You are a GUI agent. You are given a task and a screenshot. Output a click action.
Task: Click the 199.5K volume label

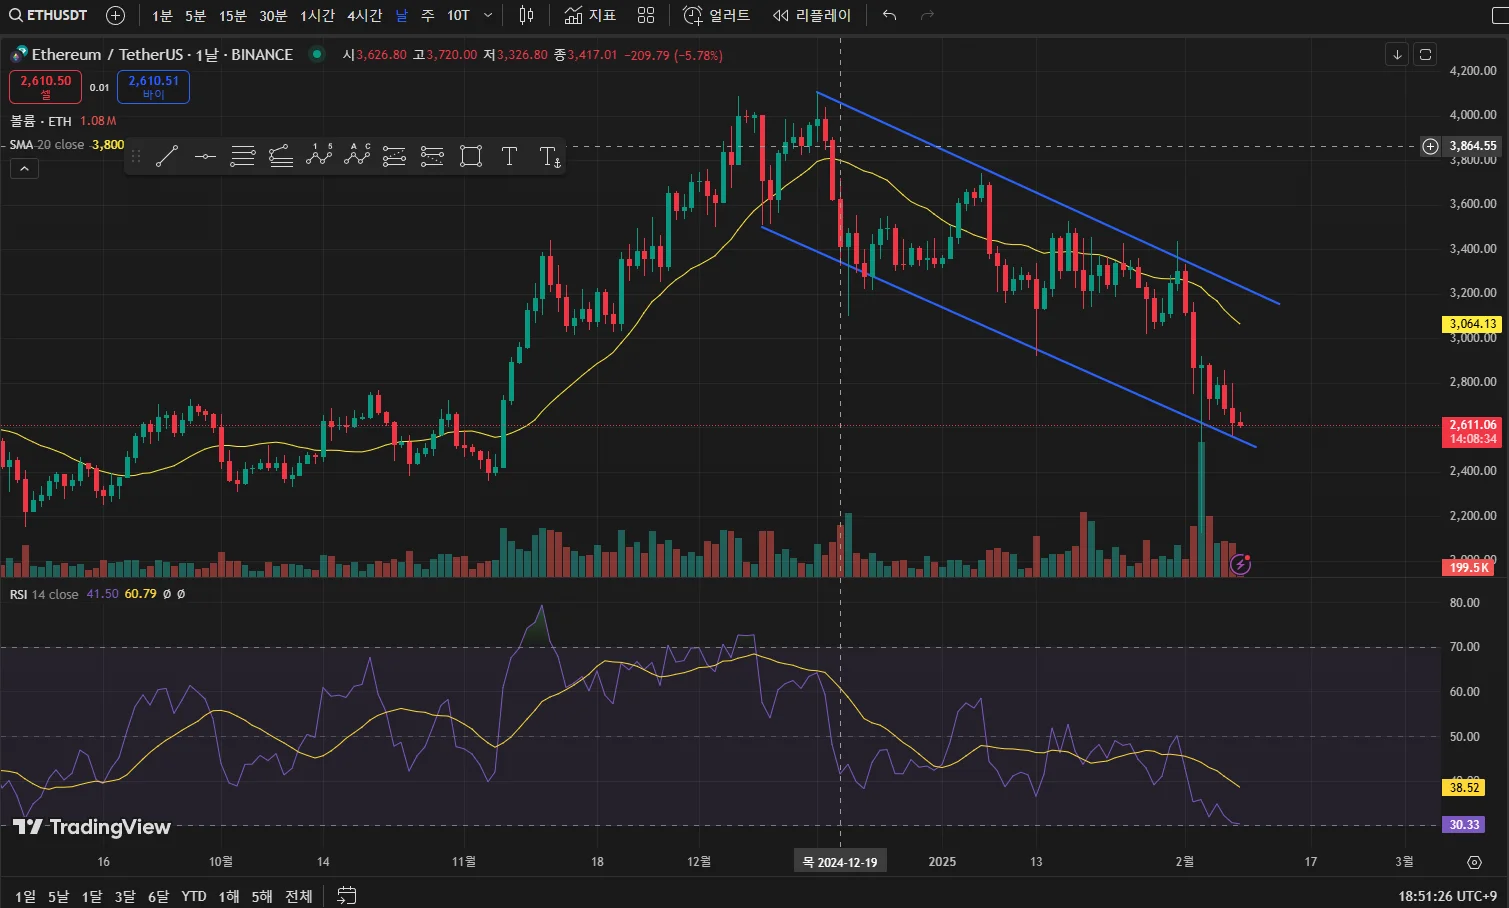pos(1468,567)
